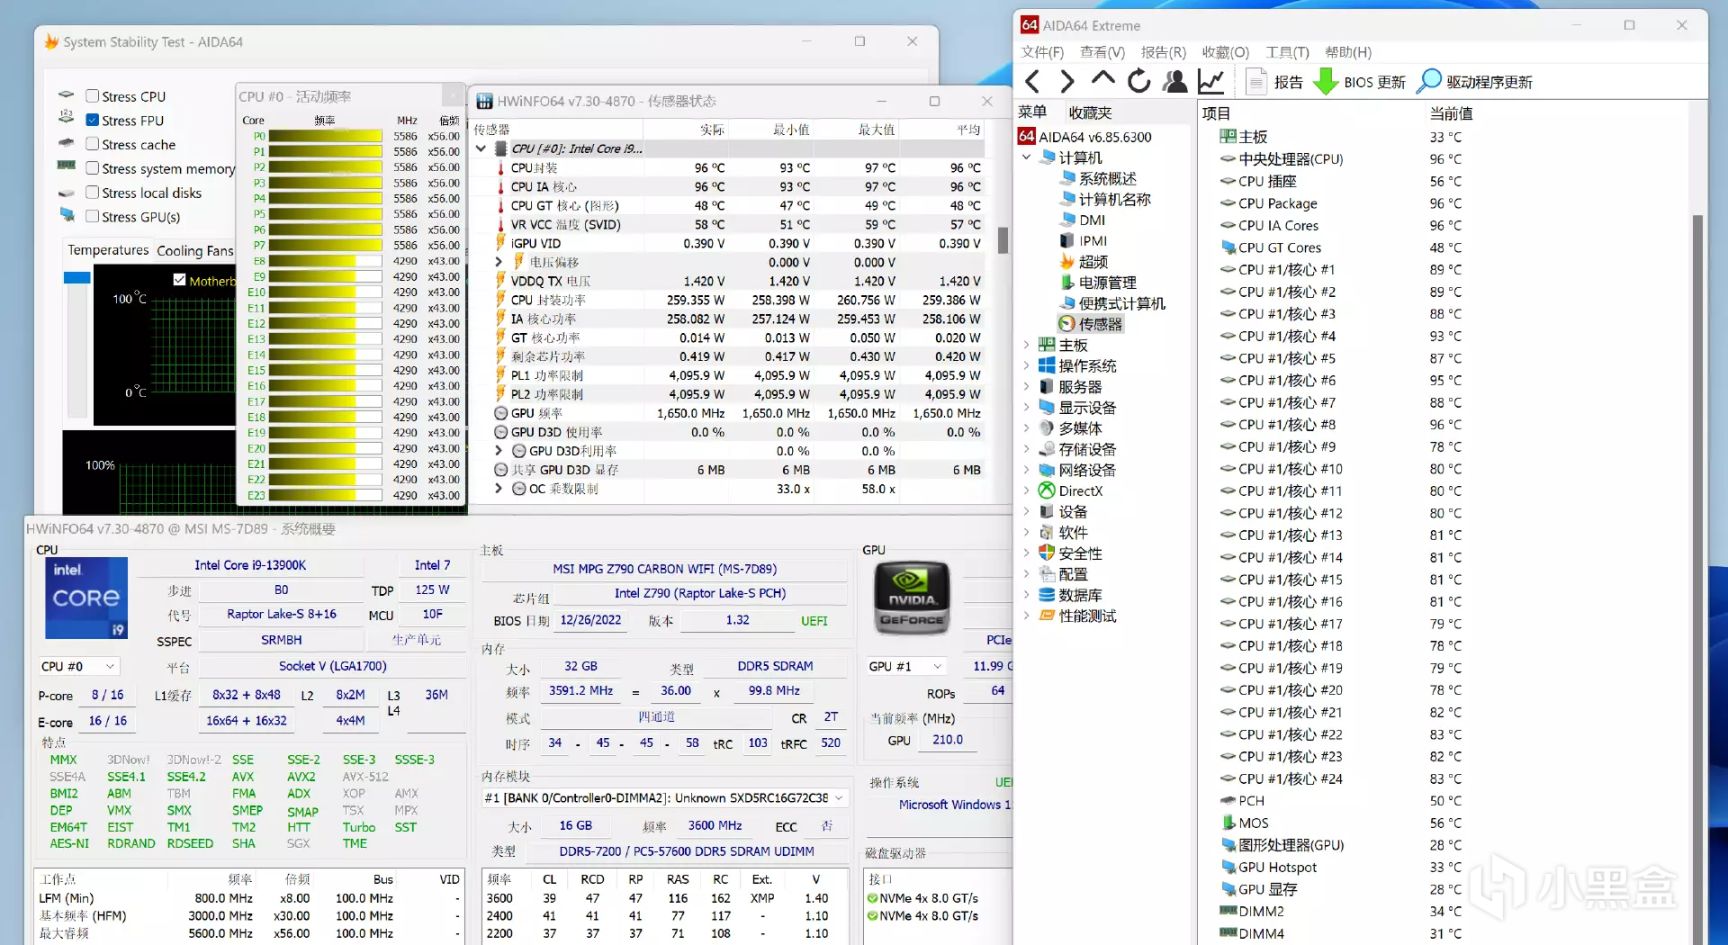Enable the Stress local disks checkbox
Image resolution: width=1728 pixels, height=945 pixels.
(92, 192)
